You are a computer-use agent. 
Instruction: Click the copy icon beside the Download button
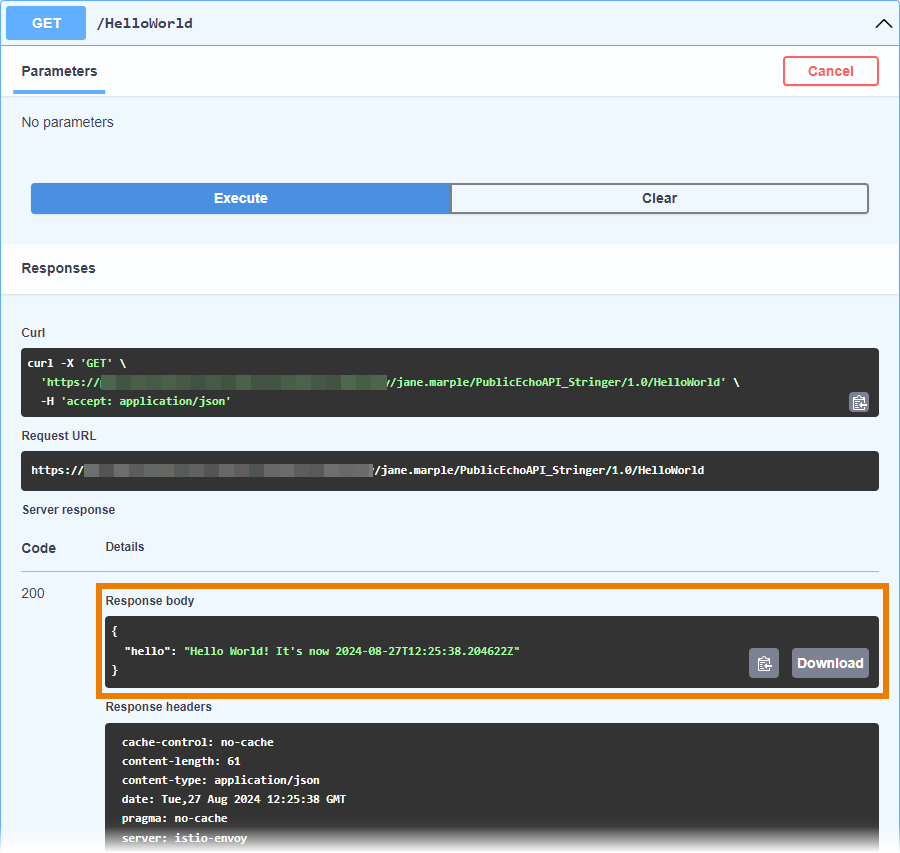pyautogui.click(x=764, y=662)
